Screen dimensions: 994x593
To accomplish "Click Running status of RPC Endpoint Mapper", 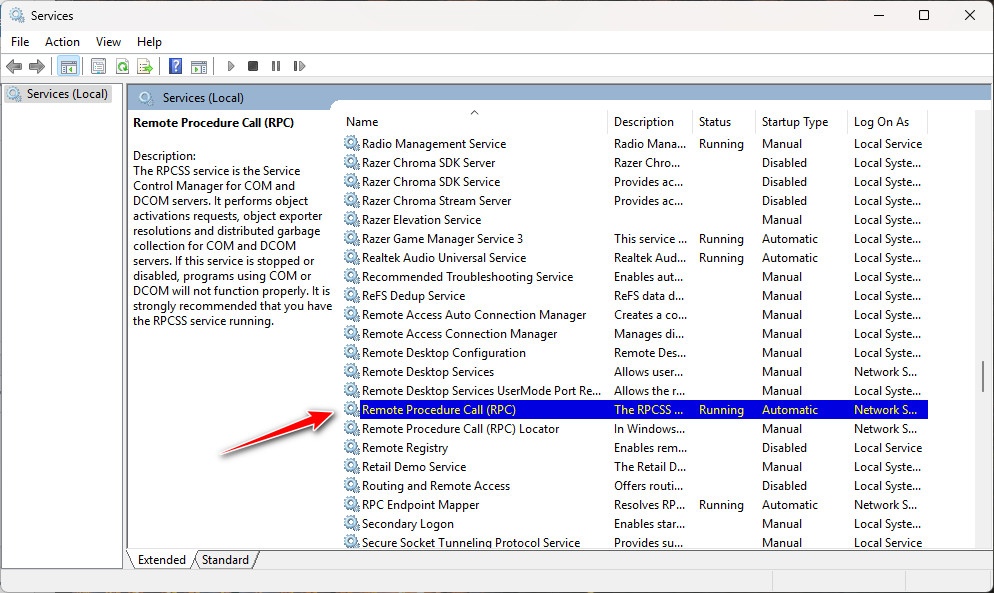I will (x=721, y=505).
